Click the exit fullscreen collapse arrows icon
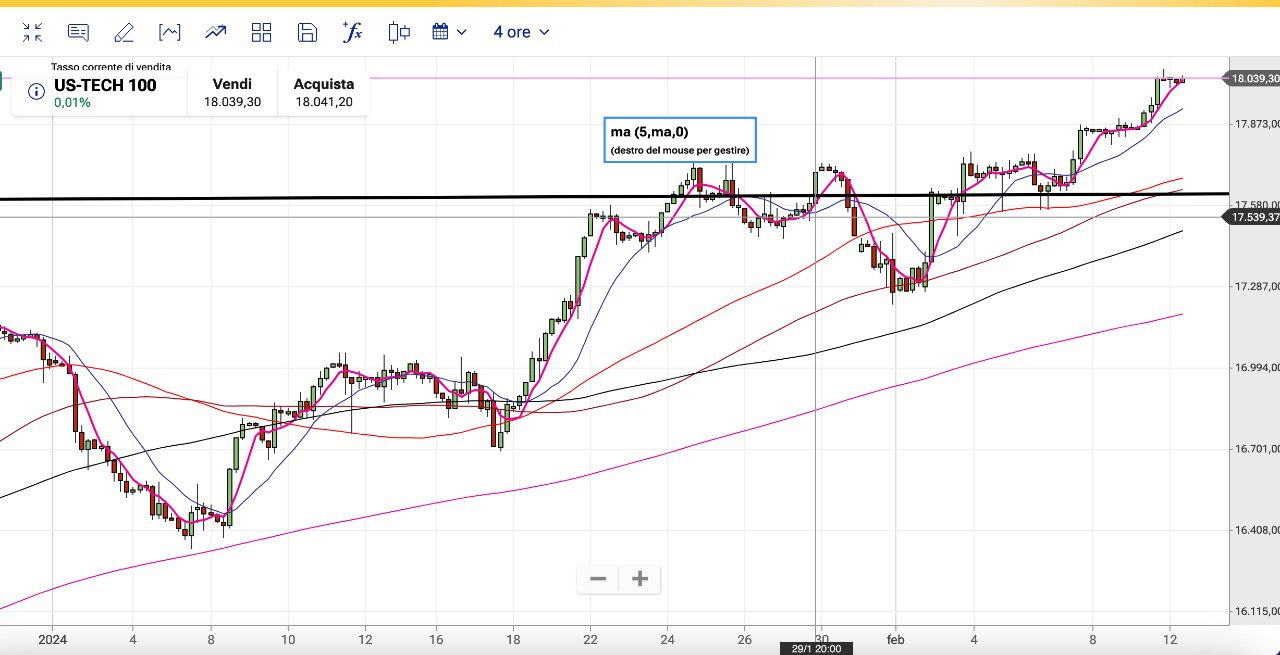1280x655 pixels. [x=32, y=32]
